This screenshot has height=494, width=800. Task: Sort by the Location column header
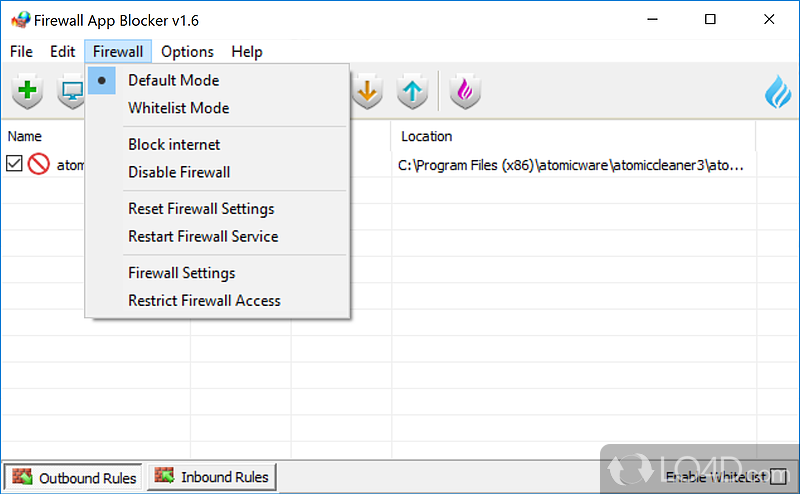click(x=427, y=136)
